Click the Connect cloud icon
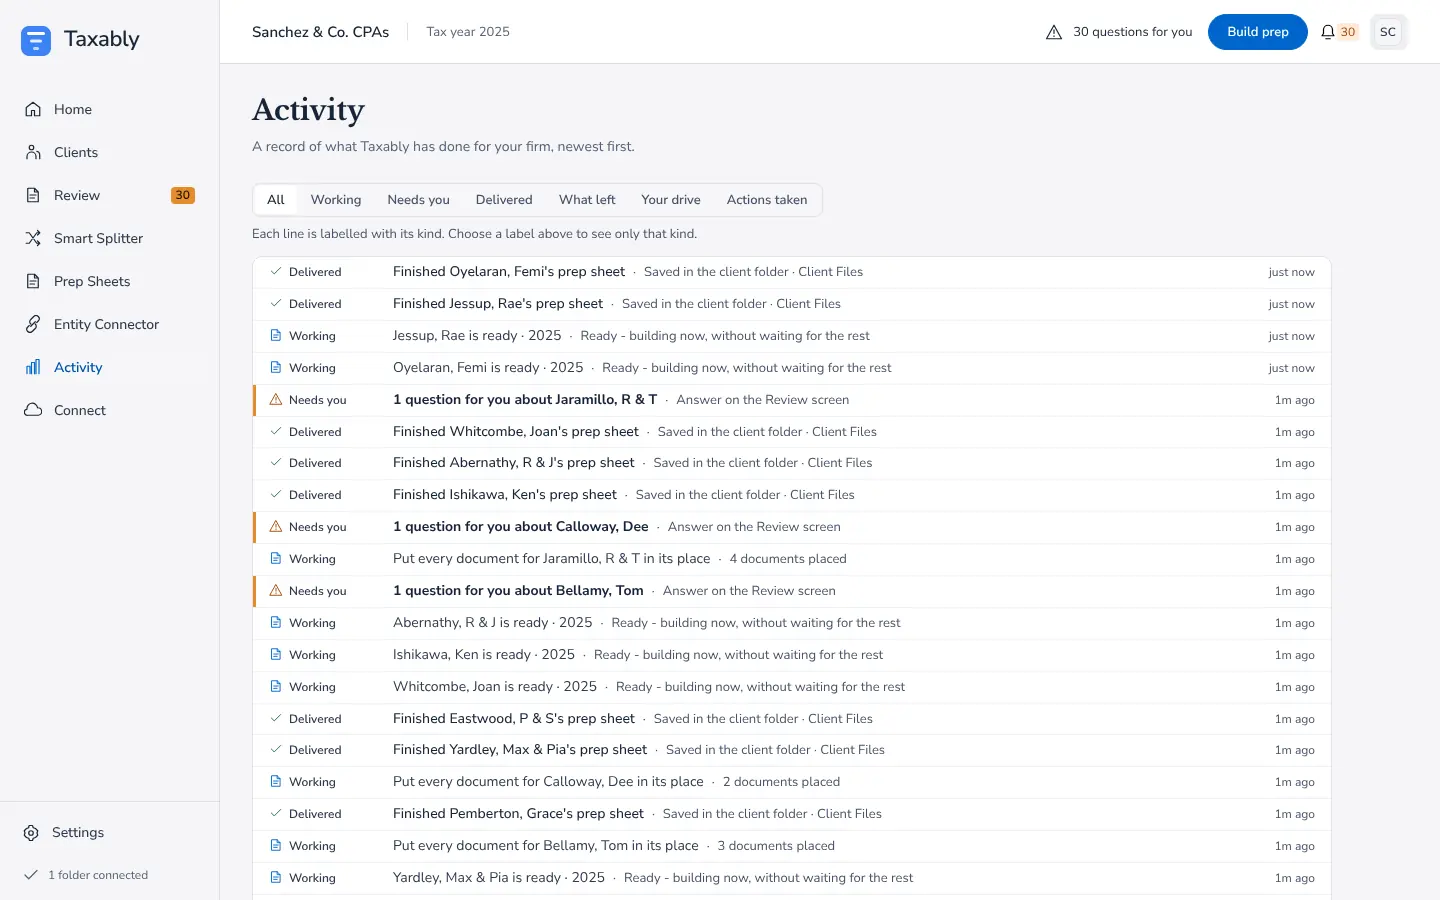 pyautogui.click(x=33, y=410)
